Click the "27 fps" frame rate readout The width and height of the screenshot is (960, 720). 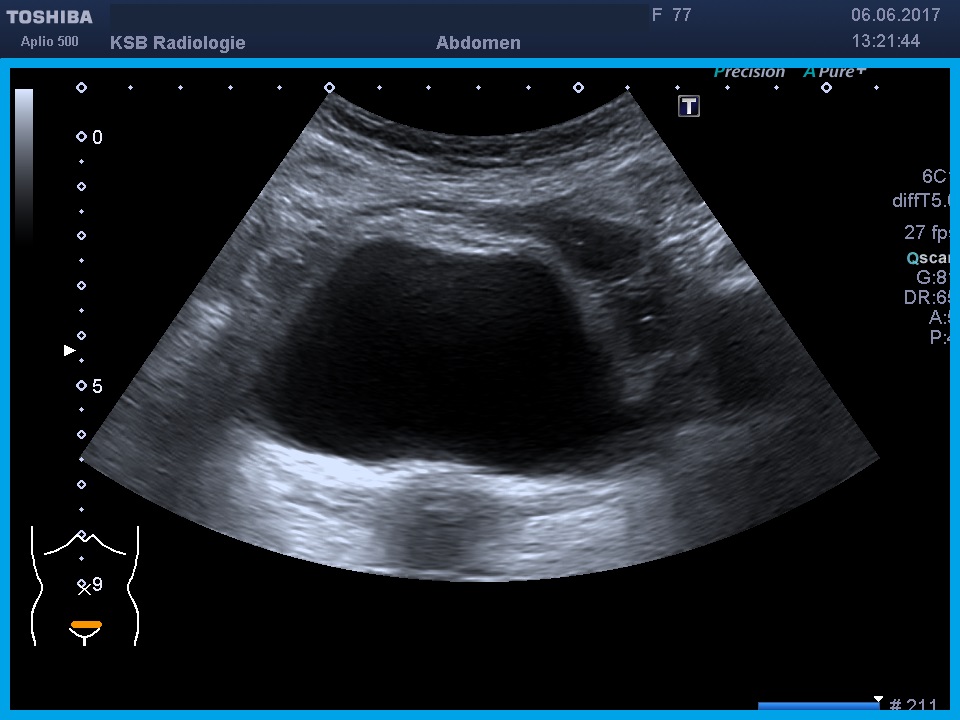click(926, 233)
